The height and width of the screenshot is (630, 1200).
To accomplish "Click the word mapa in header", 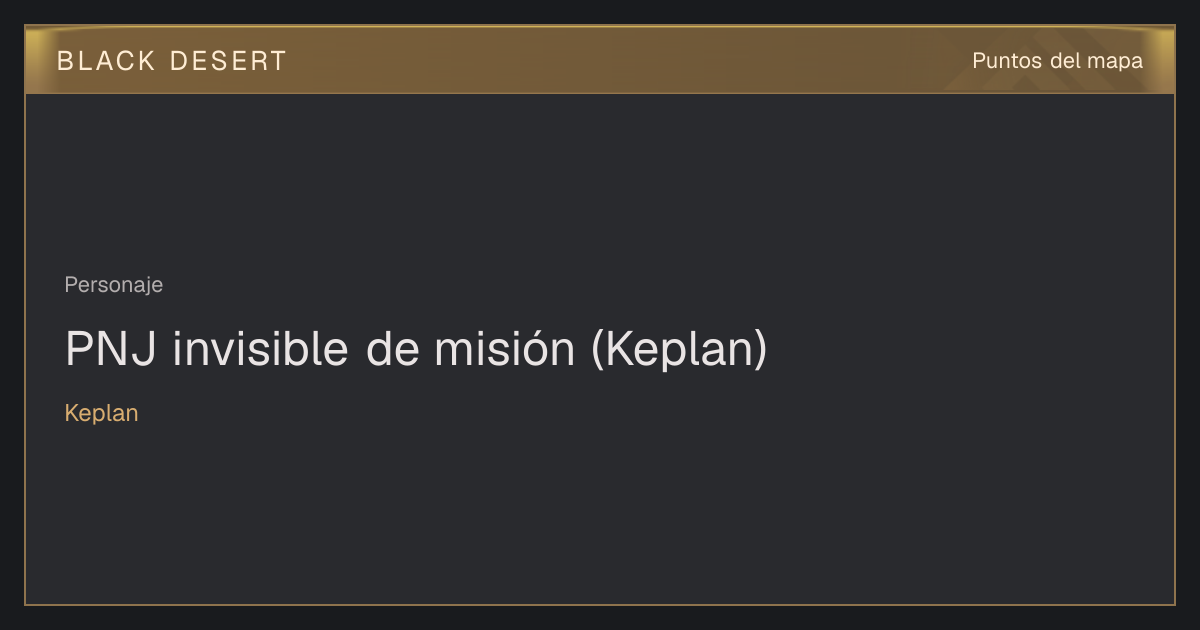I will coord(1115,62).
